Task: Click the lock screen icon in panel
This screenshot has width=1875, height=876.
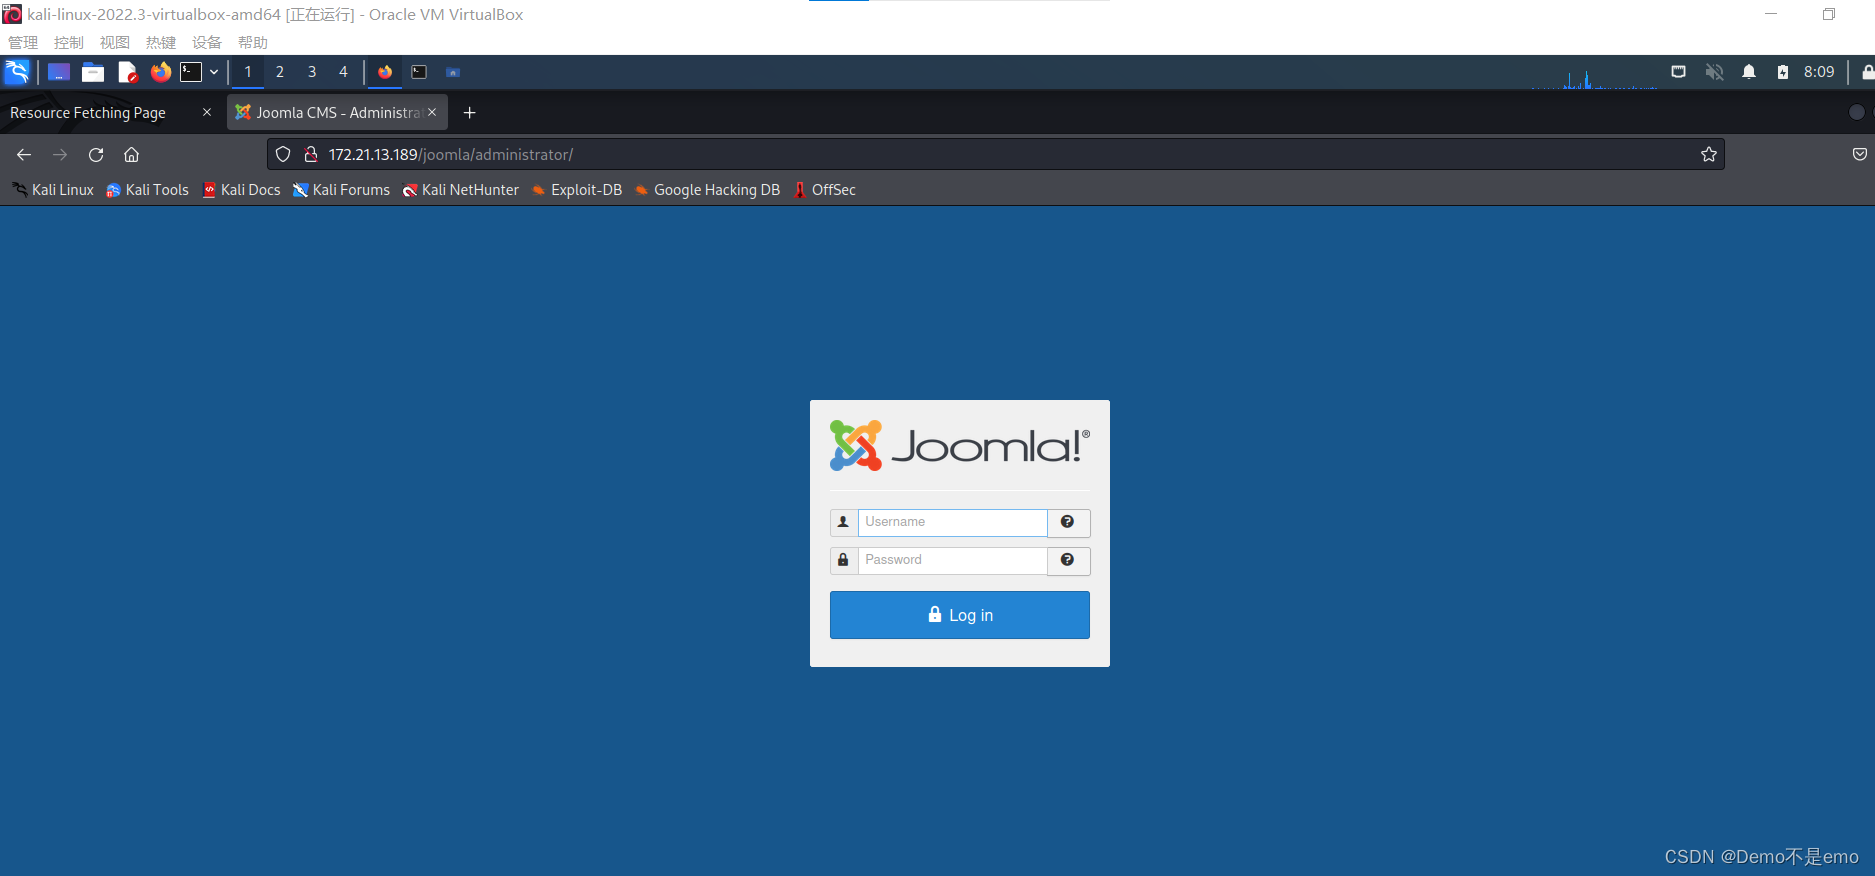Action: pos(1867,72)
